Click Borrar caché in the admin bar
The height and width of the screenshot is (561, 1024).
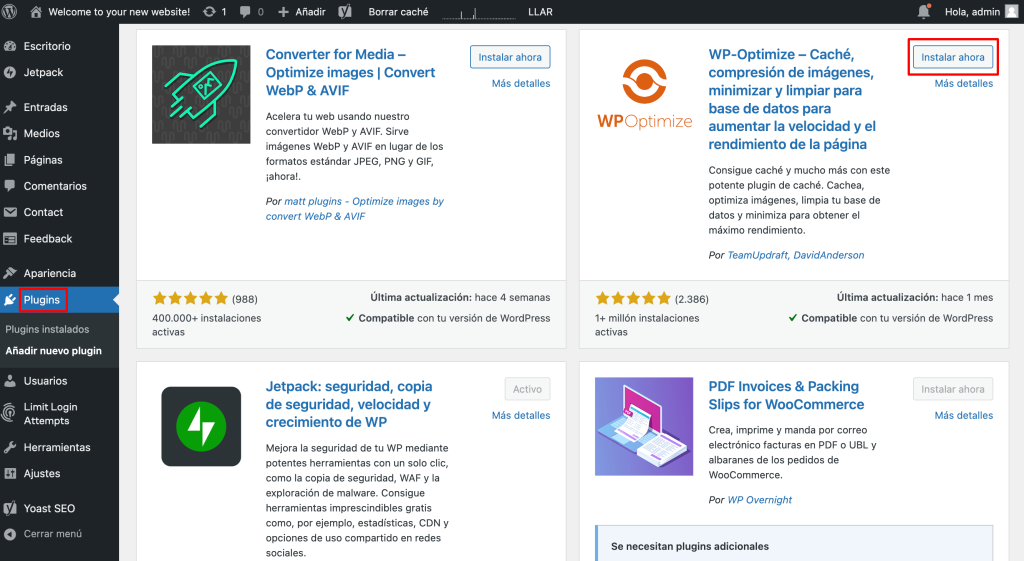(x=398, y=12)
